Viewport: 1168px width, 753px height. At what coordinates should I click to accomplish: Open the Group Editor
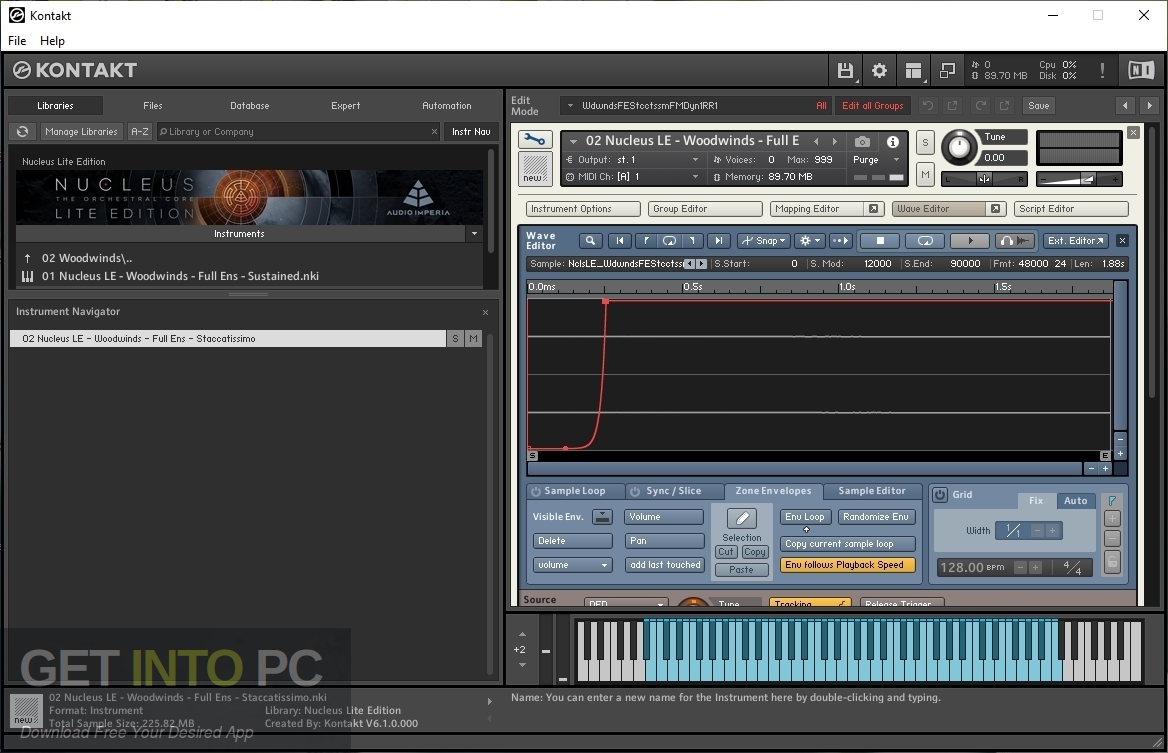(705, 209)
